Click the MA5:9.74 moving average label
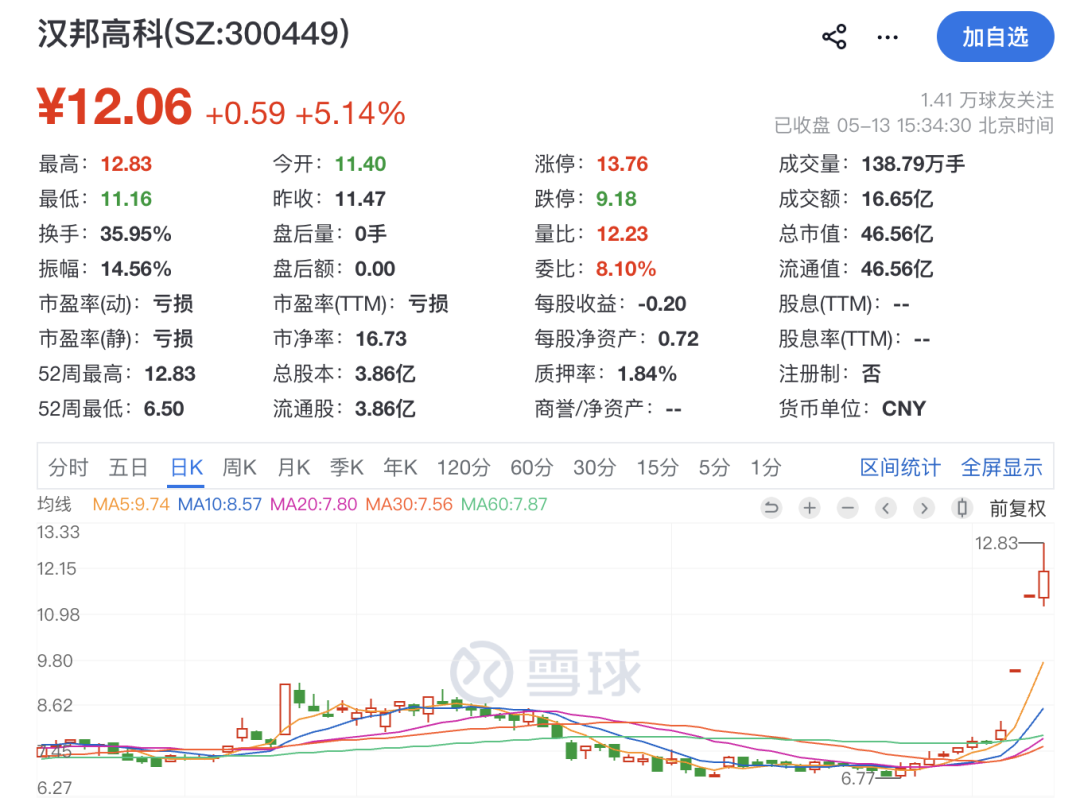Screen dimensions: 1080x798 (x=131, y=504)
